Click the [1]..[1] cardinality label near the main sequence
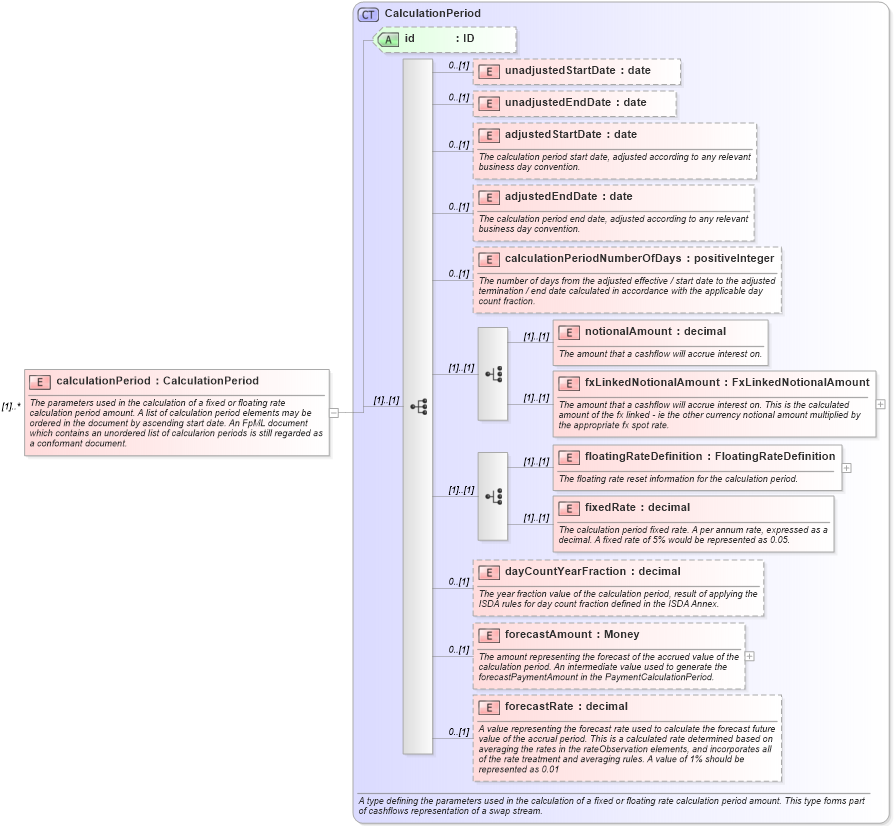Image resolution: width=894 pixels, height=826 pixels. [x=385, y=399]
